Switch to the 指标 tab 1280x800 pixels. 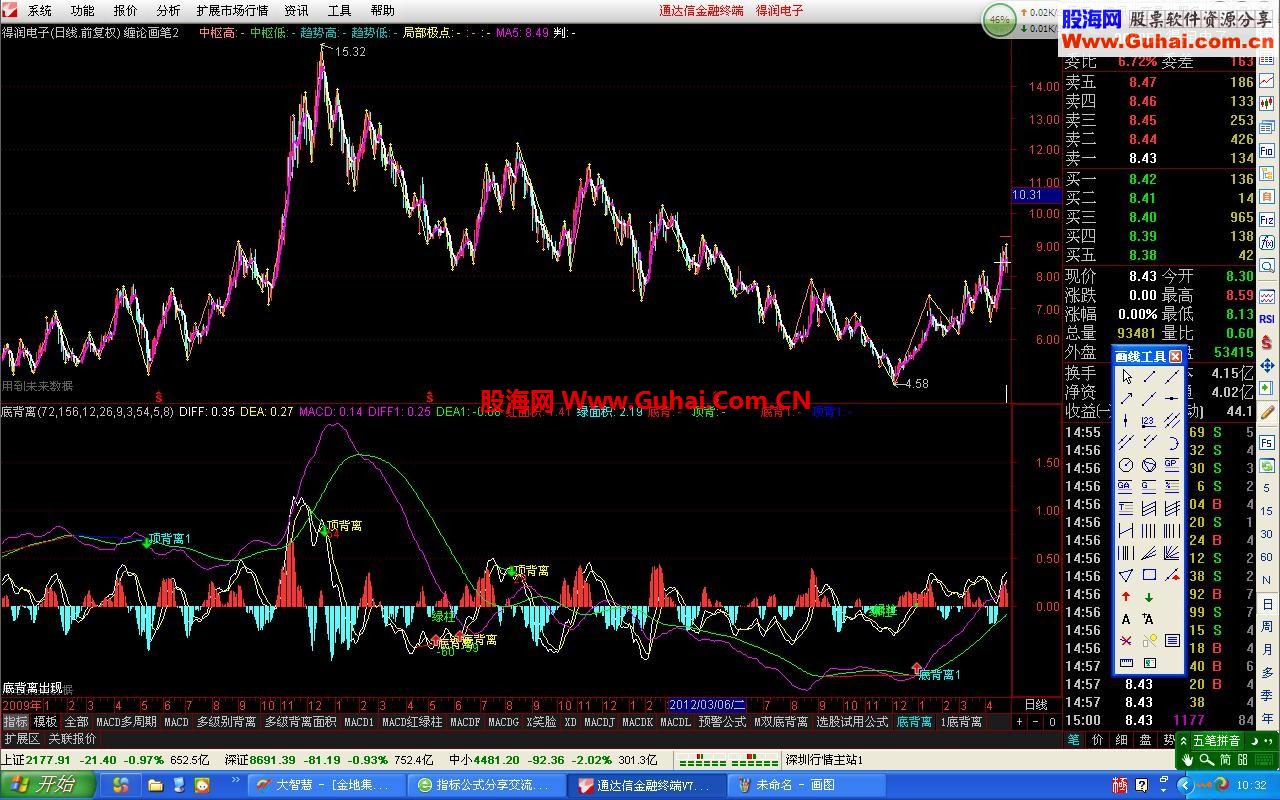coord(15,722)
